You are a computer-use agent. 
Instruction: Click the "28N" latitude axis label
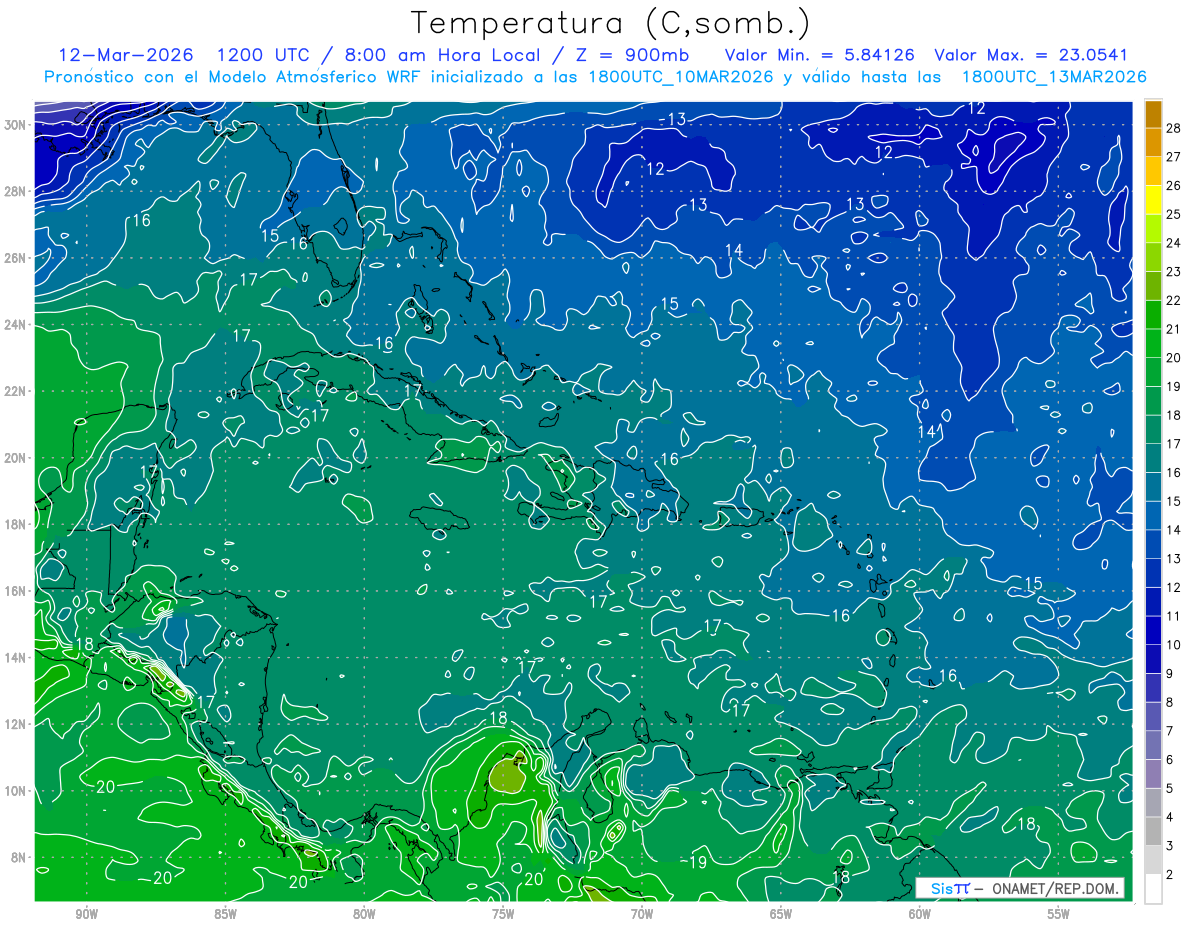coord(15,191)
